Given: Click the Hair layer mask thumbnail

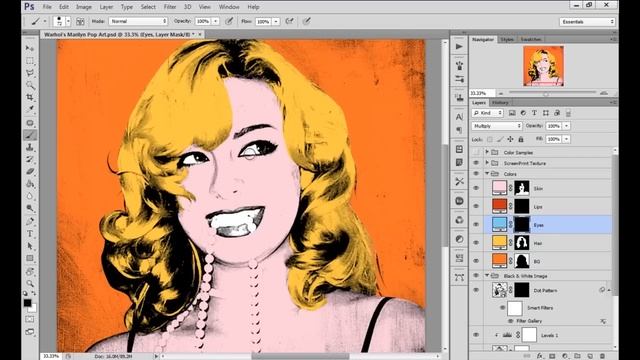Looking at the screenshot, I should point(522,243).
